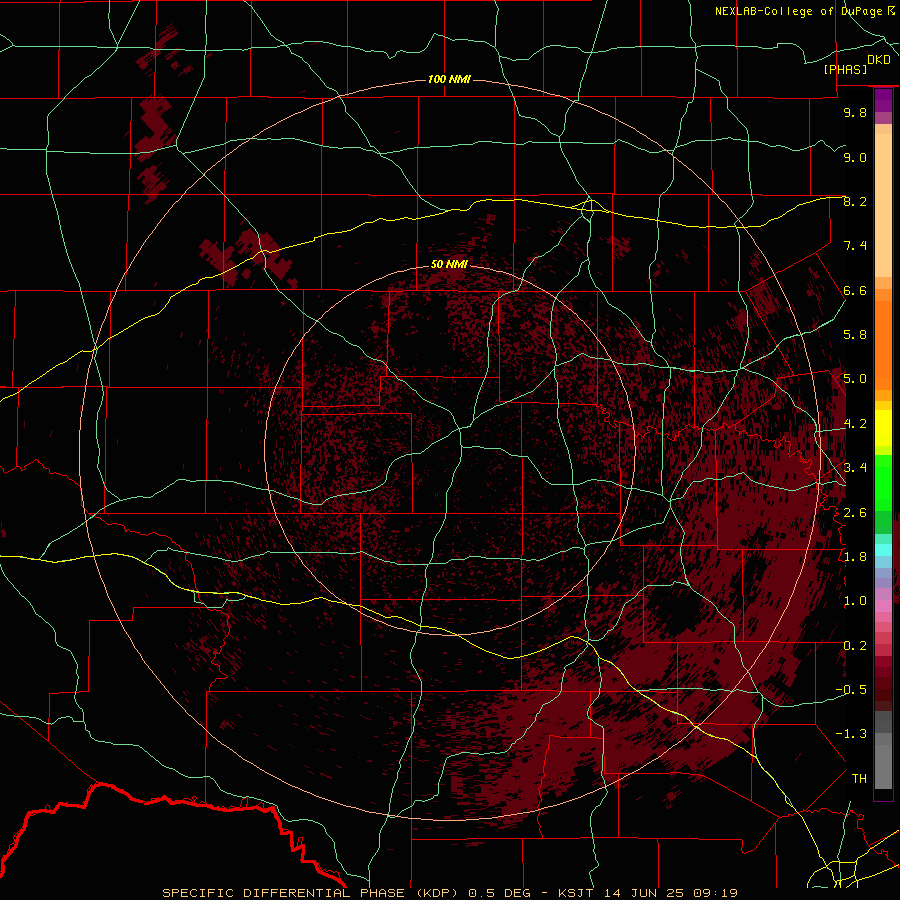The width and height of the screenshot is (900, 900).
Task: Click the 9.8 value on the color scale
Action: pyautogui.click(x=855, y=112)
